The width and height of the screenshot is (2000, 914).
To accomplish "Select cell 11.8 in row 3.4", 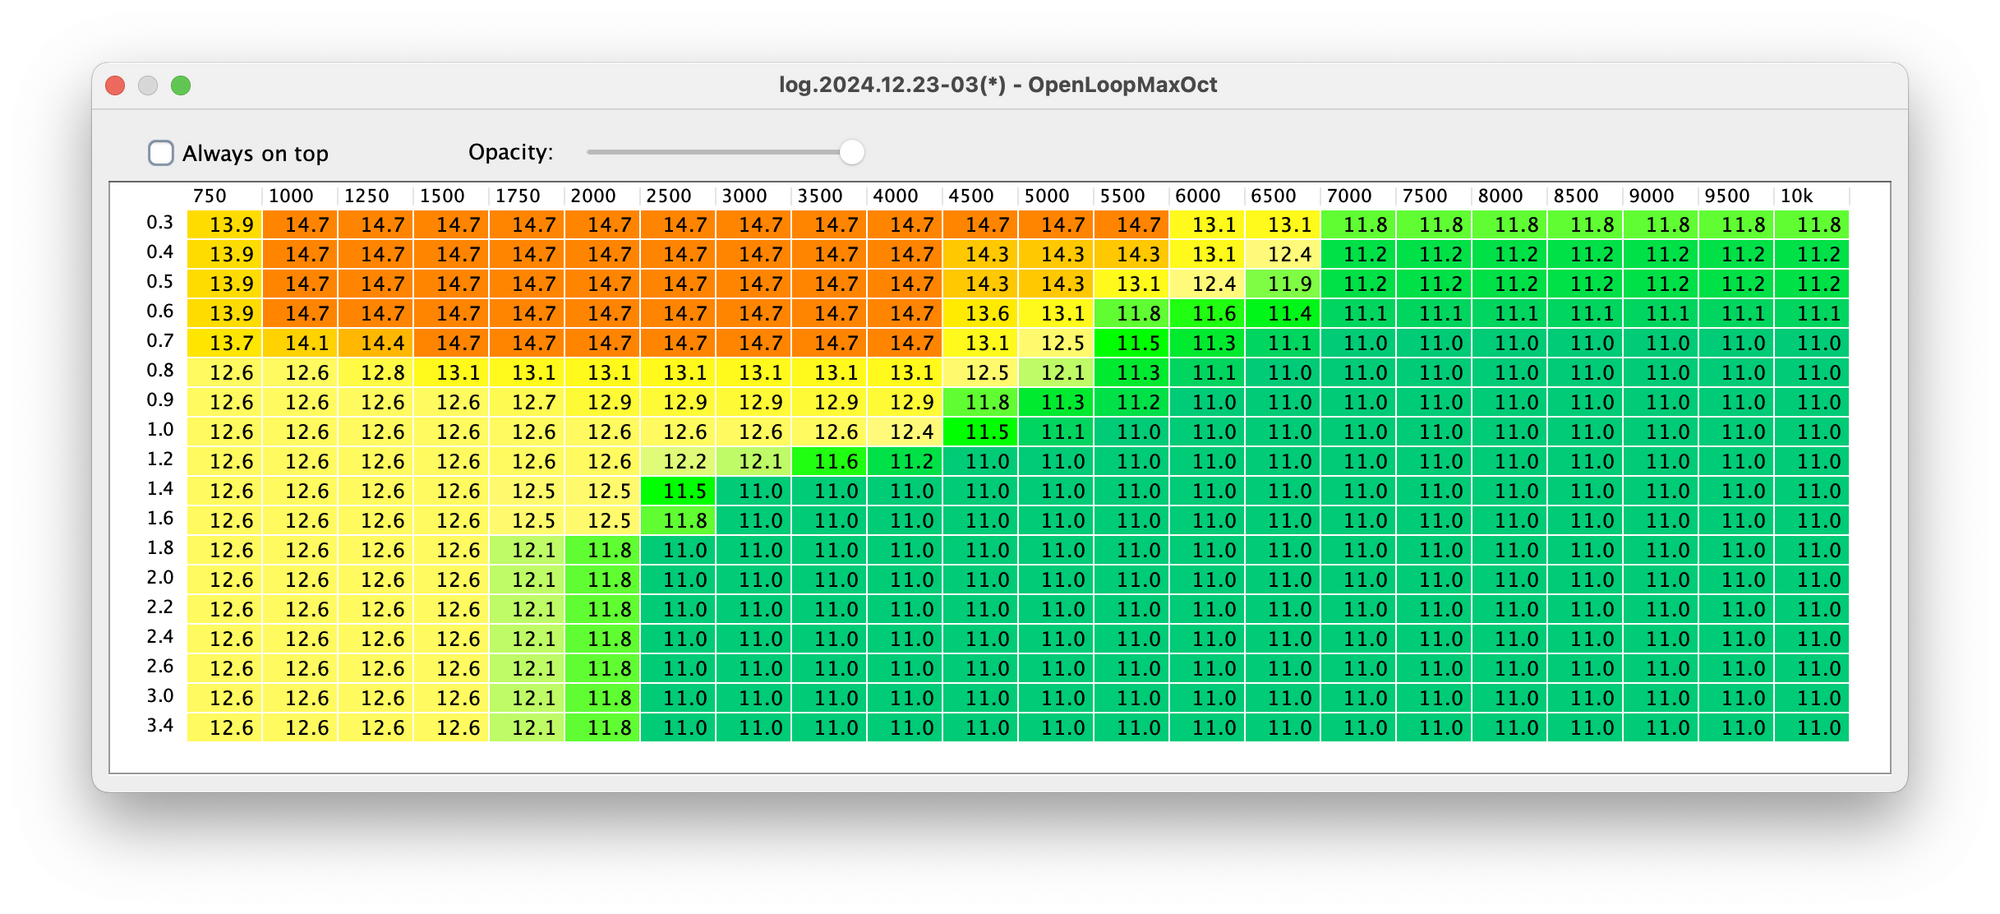I will (x=603, y=728).
